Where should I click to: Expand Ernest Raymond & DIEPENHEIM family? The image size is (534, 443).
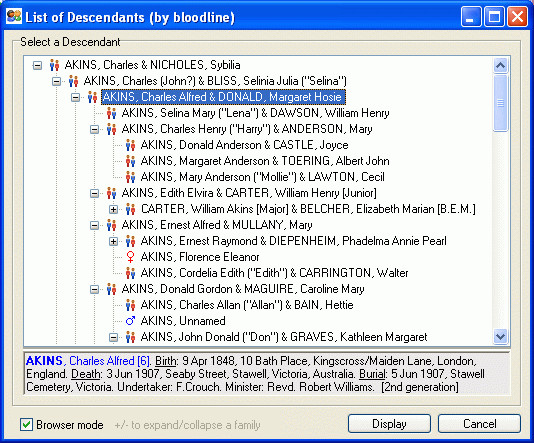(x=113, y=241)
